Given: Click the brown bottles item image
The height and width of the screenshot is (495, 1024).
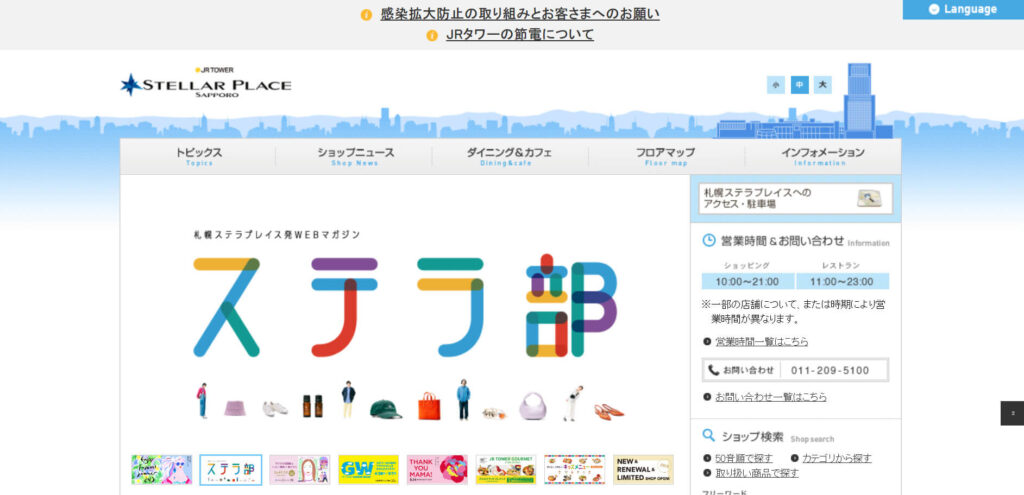Looking at the screenshot, I should [313, 406].
